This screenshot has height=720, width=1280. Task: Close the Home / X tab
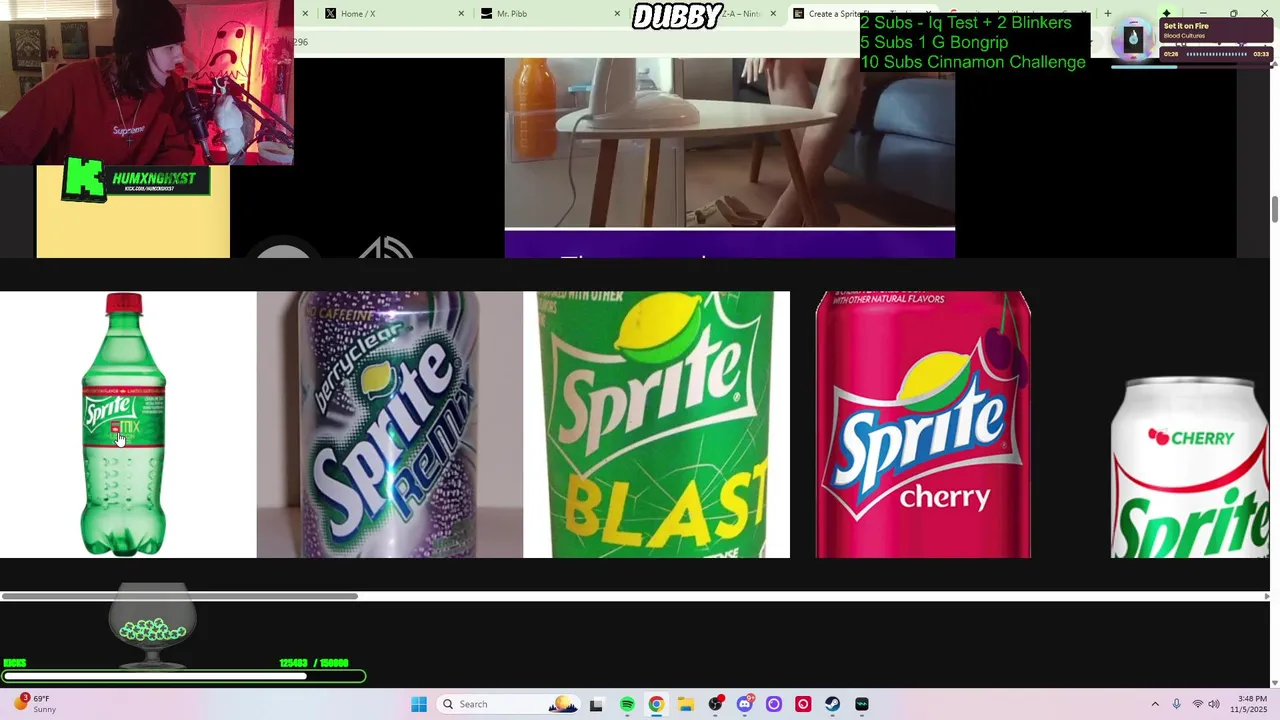coord(461,14)
